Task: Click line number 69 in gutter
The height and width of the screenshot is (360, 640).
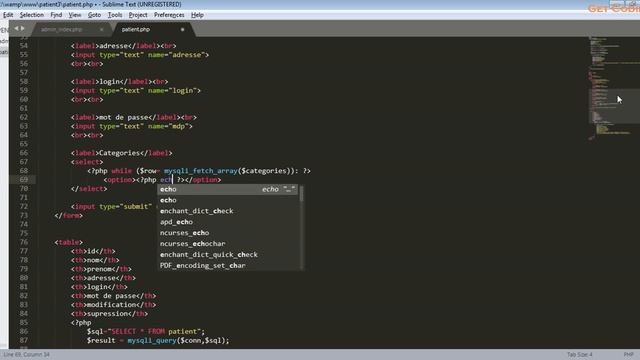Action: click(x=24, y=180)
